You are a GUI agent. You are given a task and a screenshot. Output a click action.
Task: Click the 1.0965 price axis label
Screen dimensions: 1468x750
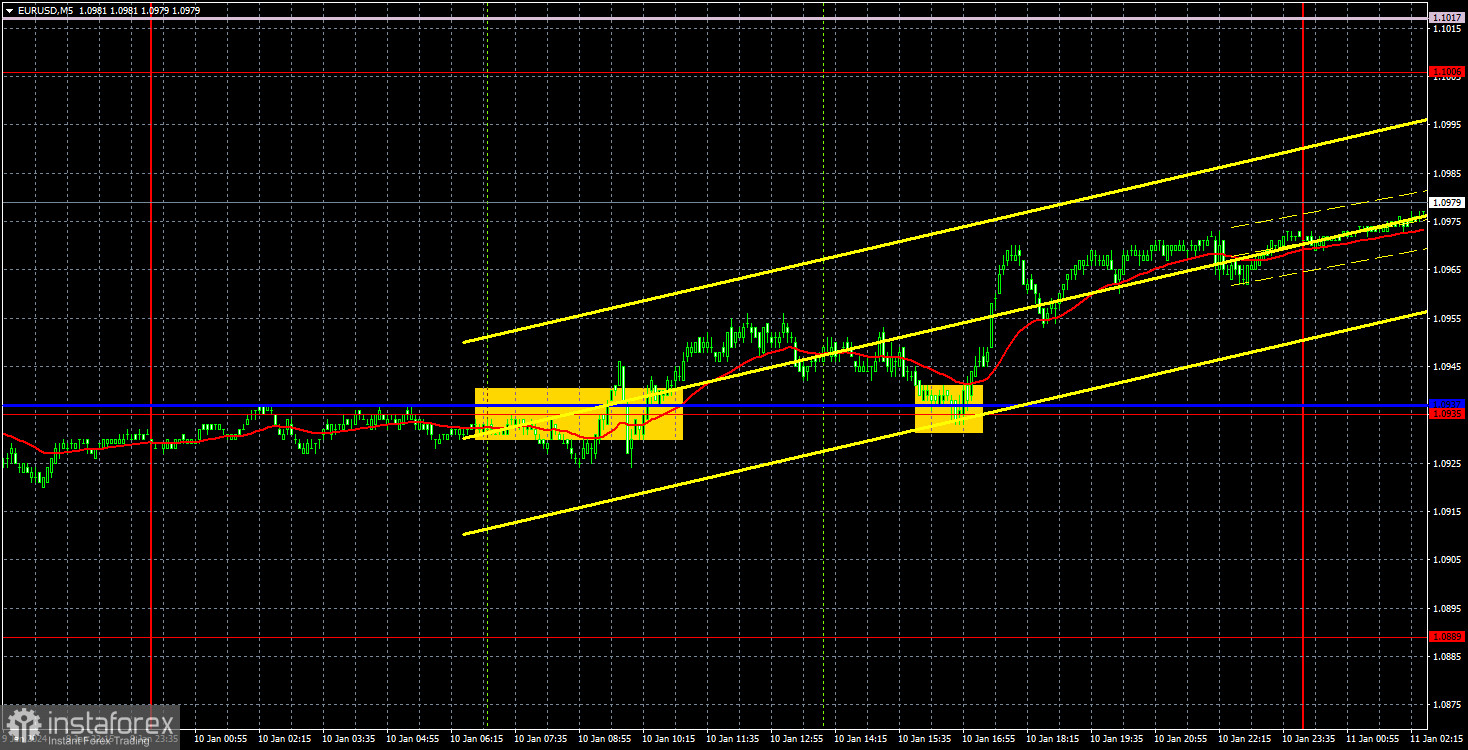coord(1447,270)
